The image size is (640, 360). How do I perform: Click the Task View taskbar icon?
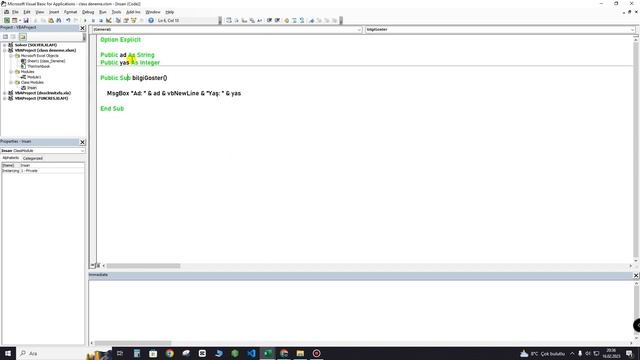point(120,353)
